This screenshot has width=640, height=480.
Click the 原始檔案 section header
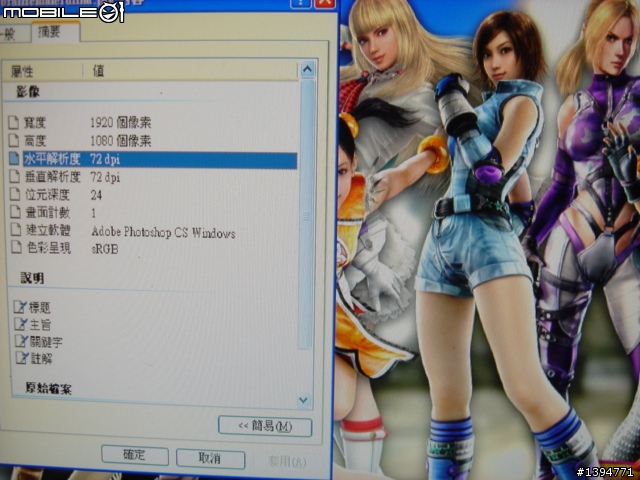(48, 388)
